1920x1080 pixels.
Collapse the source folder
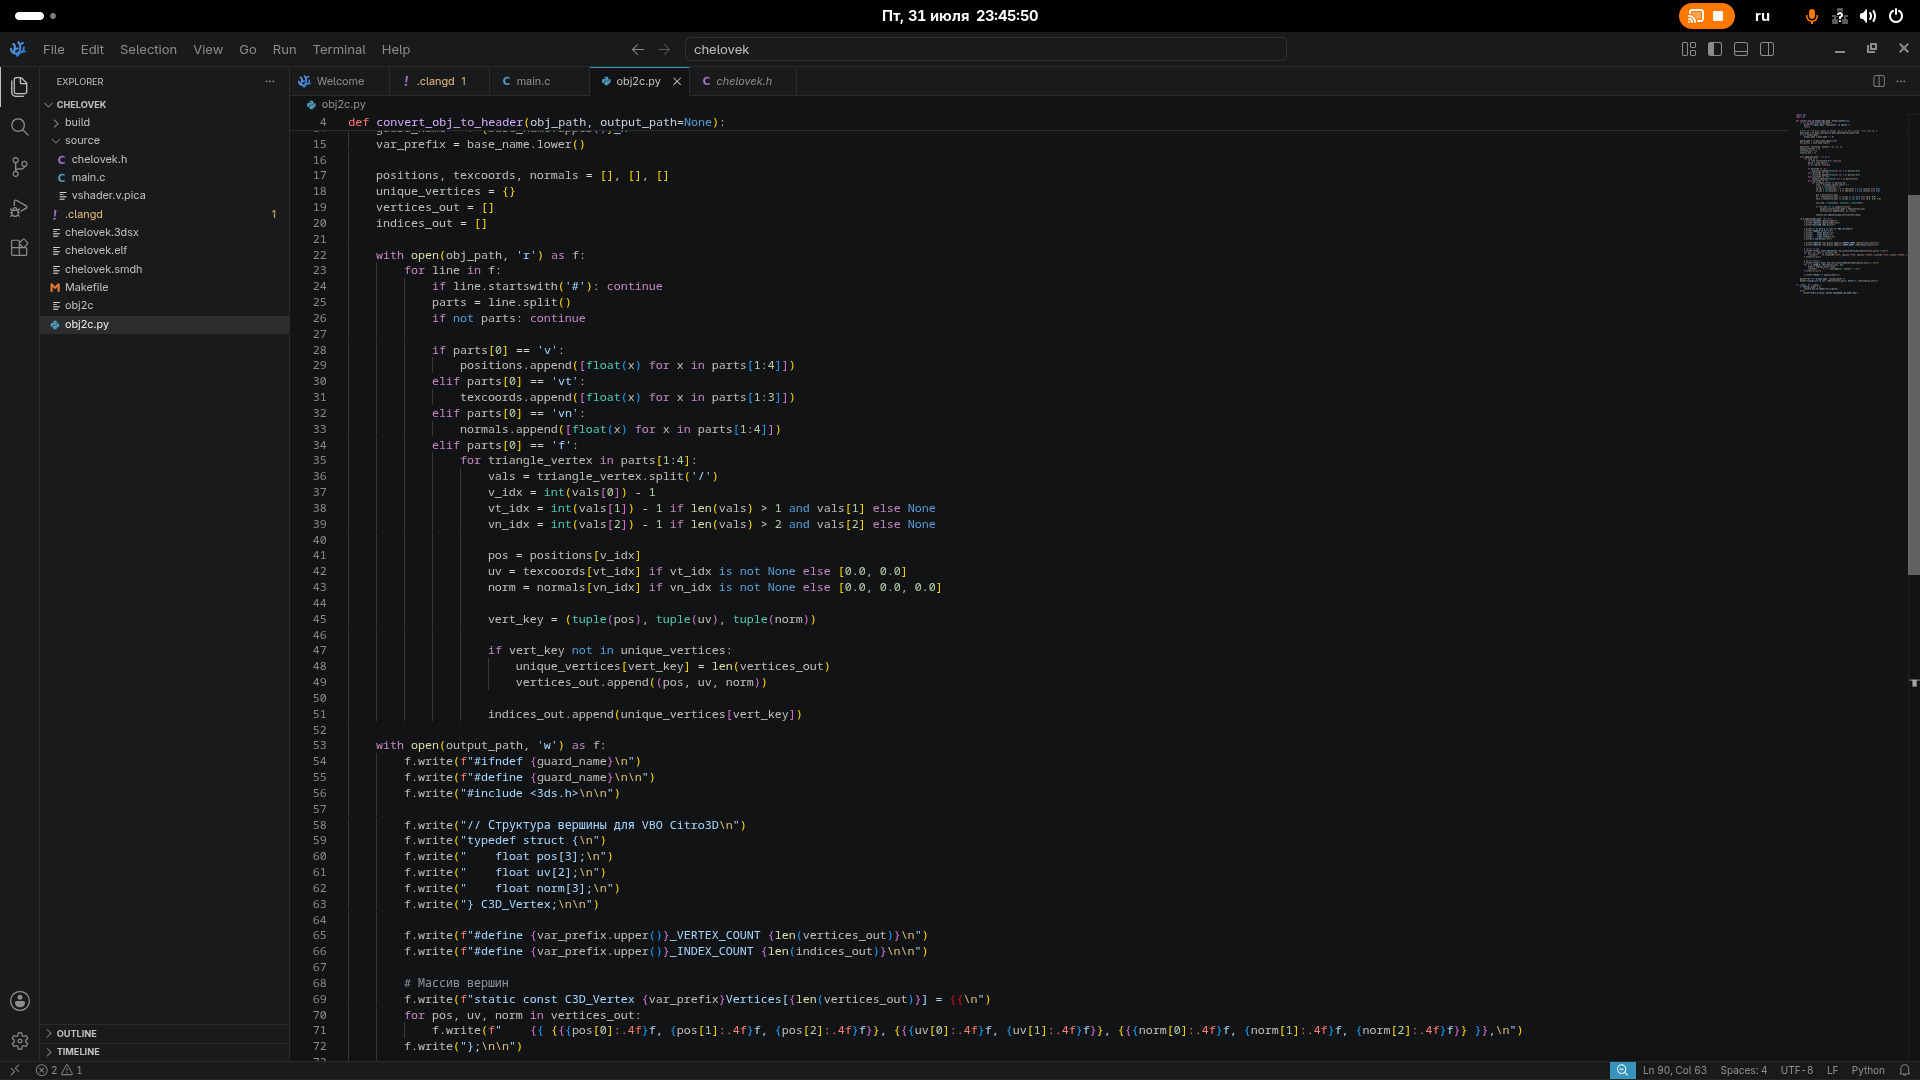[x=165, y=141]
